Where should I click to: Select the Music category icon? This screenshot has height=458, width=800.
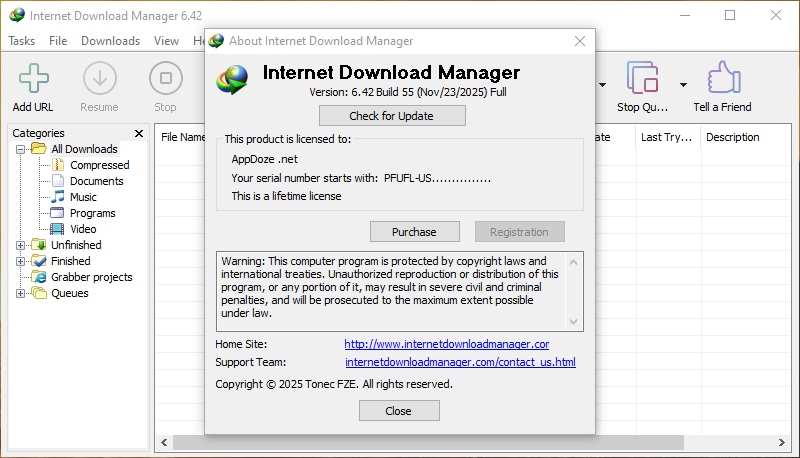59,197
